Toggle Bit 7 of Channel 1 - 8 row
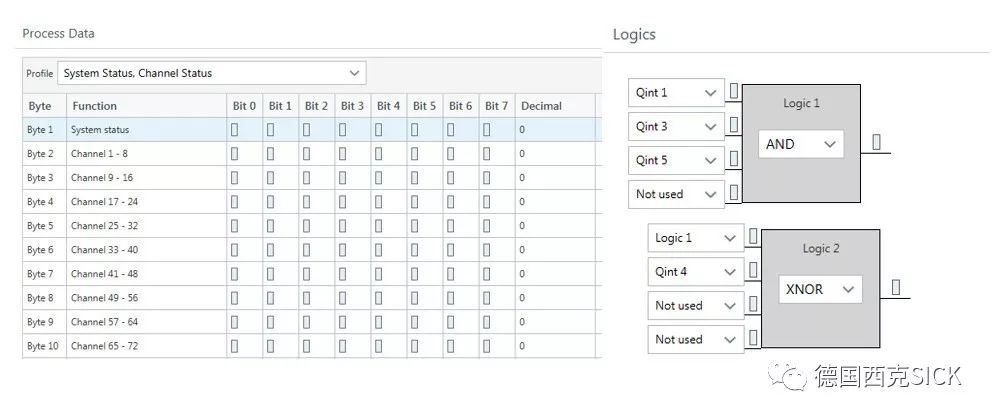This screenshot has height=420, width=994. (487, 154)
